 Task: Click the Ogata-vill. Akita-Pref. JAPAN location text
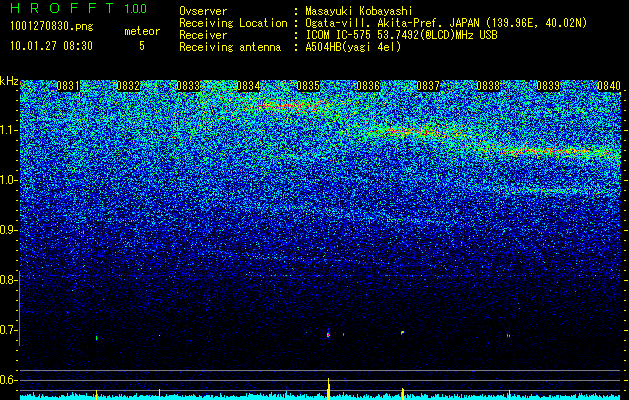pyautogui.click(x=446, y=23)
